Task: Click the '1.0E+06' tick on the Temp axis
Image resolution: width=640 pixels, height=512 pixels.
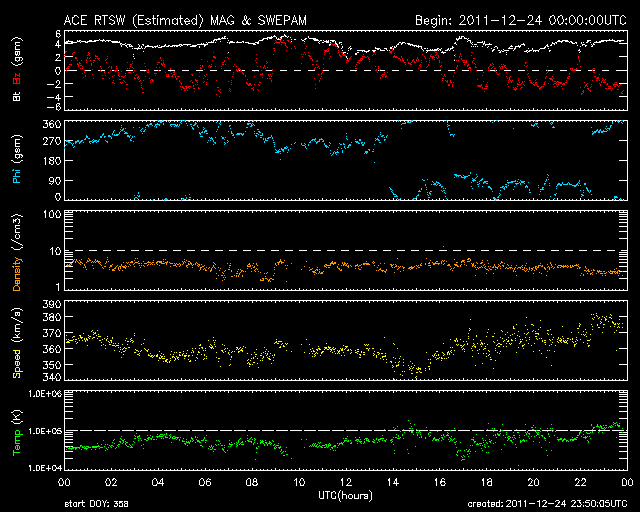Action: point(45,394)
